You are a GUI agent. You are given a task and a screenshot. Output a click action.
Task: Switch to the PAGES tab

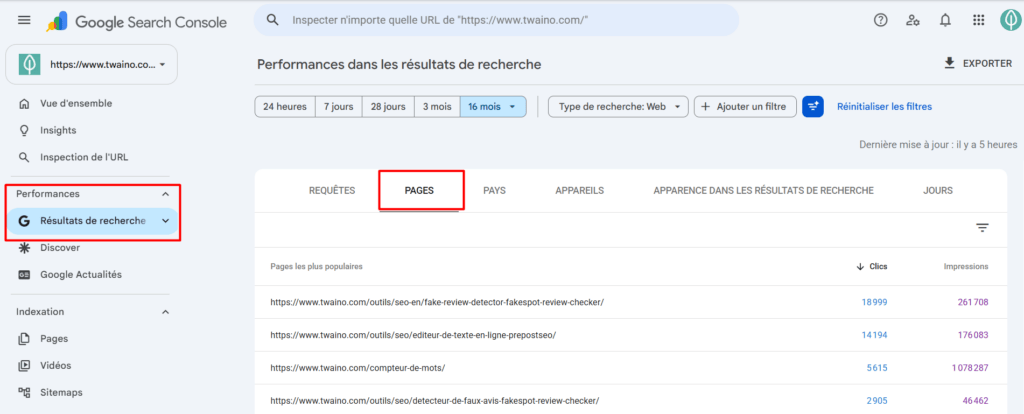(419, 191)
